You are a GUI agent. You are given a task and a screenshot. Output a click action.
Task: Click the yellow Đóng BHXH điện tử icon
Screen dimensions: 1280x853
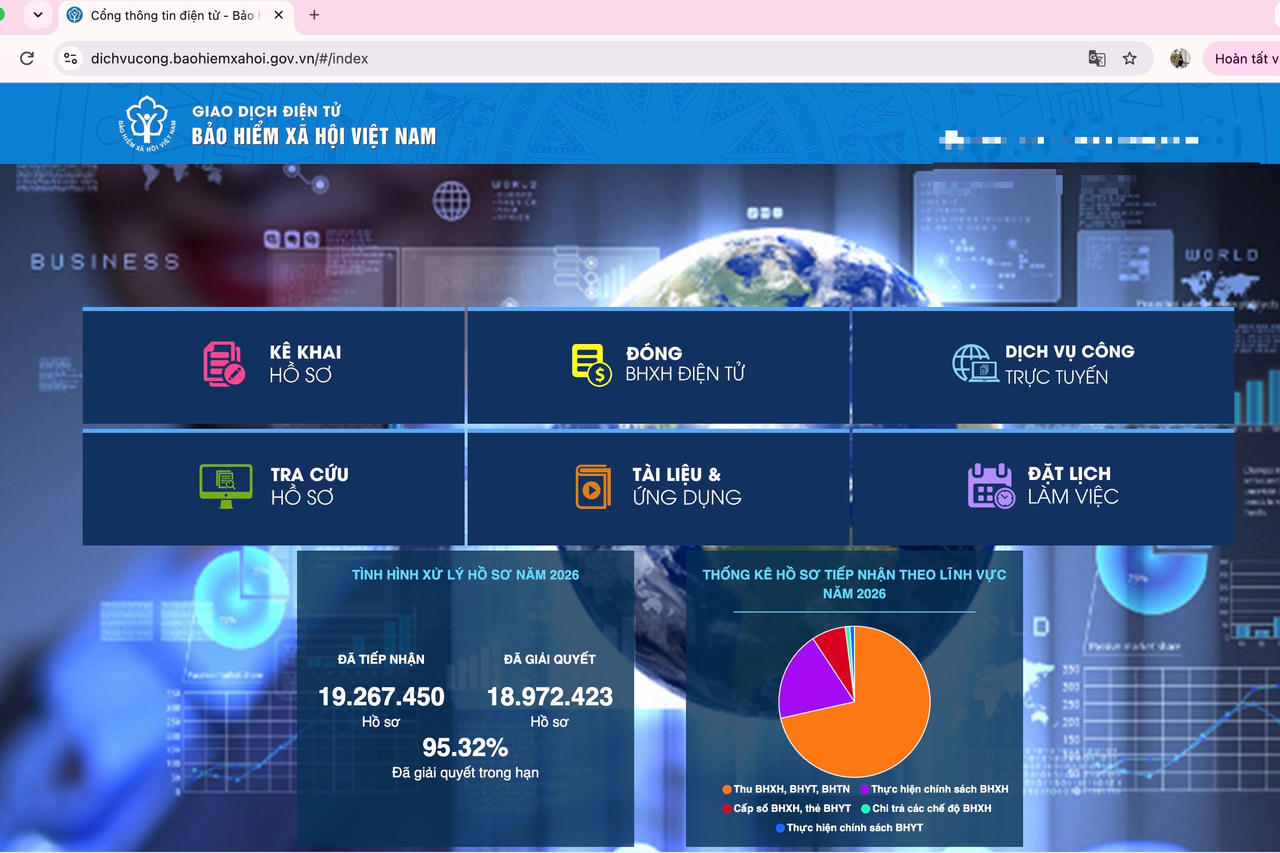point(591,365)
